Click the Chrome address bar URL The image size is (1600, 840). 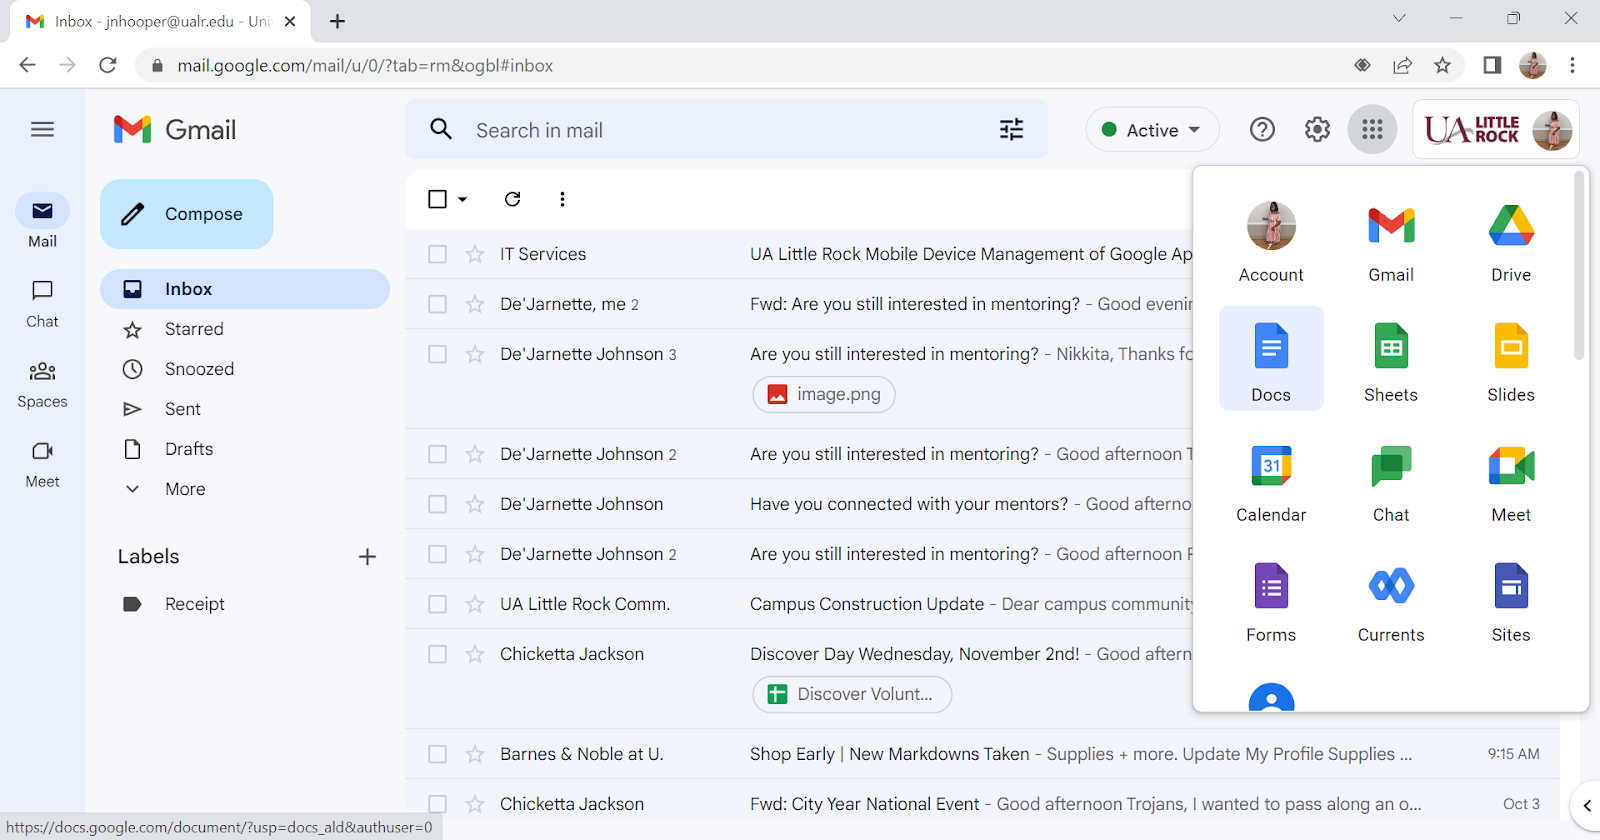click(x=365, y=65)
